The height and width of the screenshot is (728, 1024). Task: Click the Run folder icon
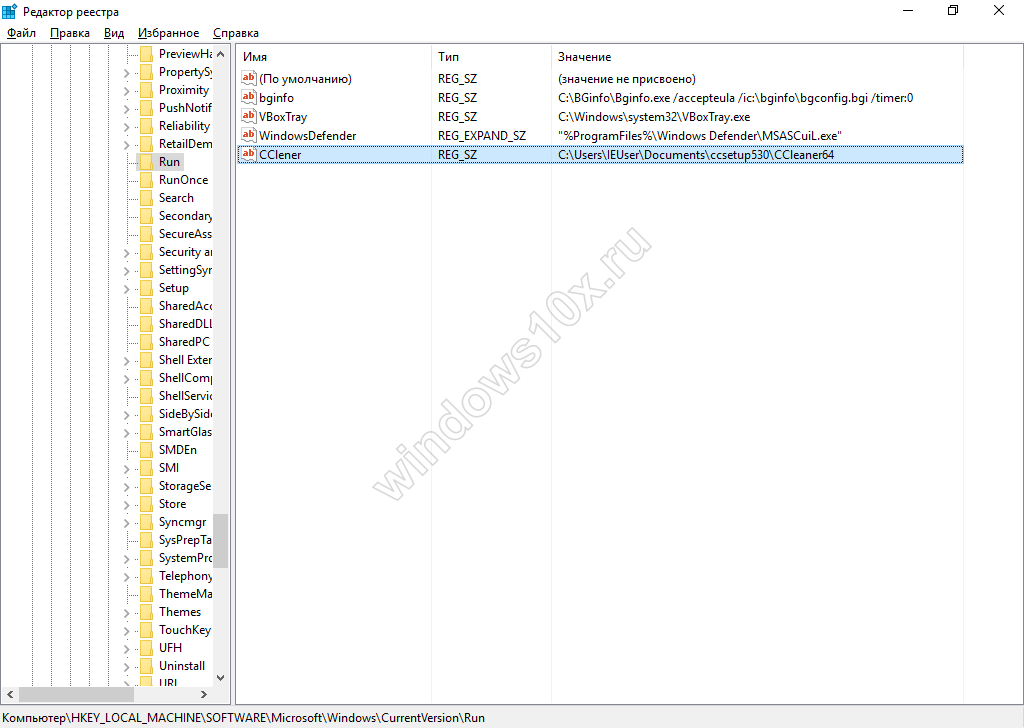pyautogui.click(x=146, y=161)
